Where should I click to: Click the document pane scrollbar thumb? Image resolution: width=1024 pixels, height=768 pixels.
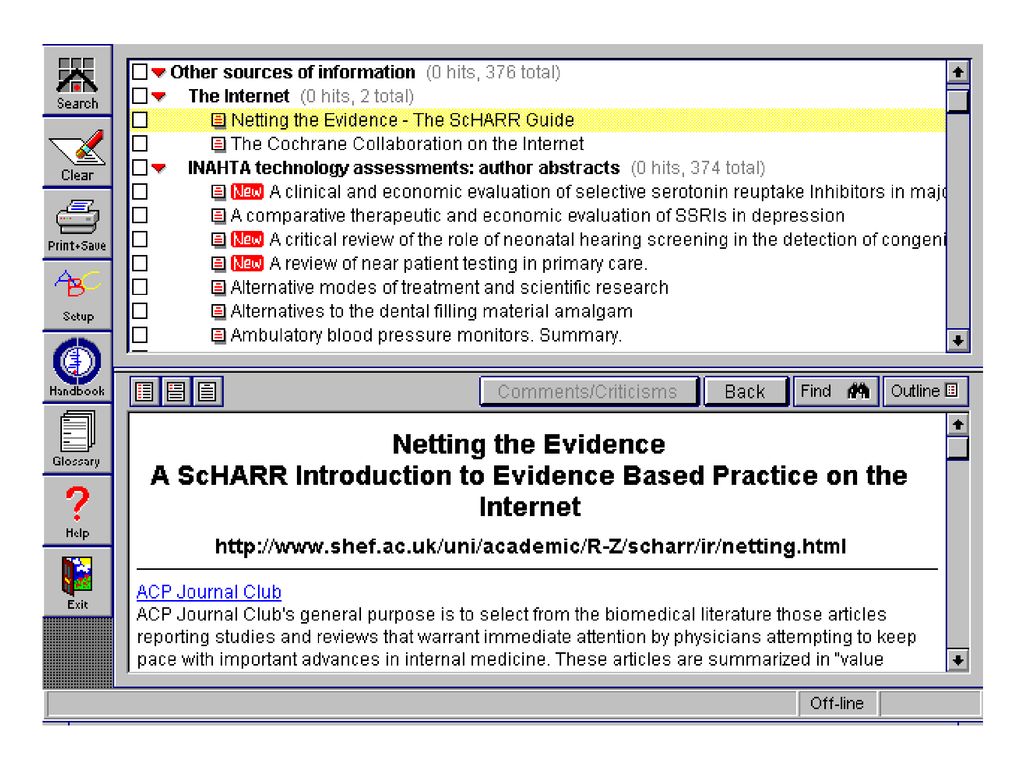[x=958, y=449]
